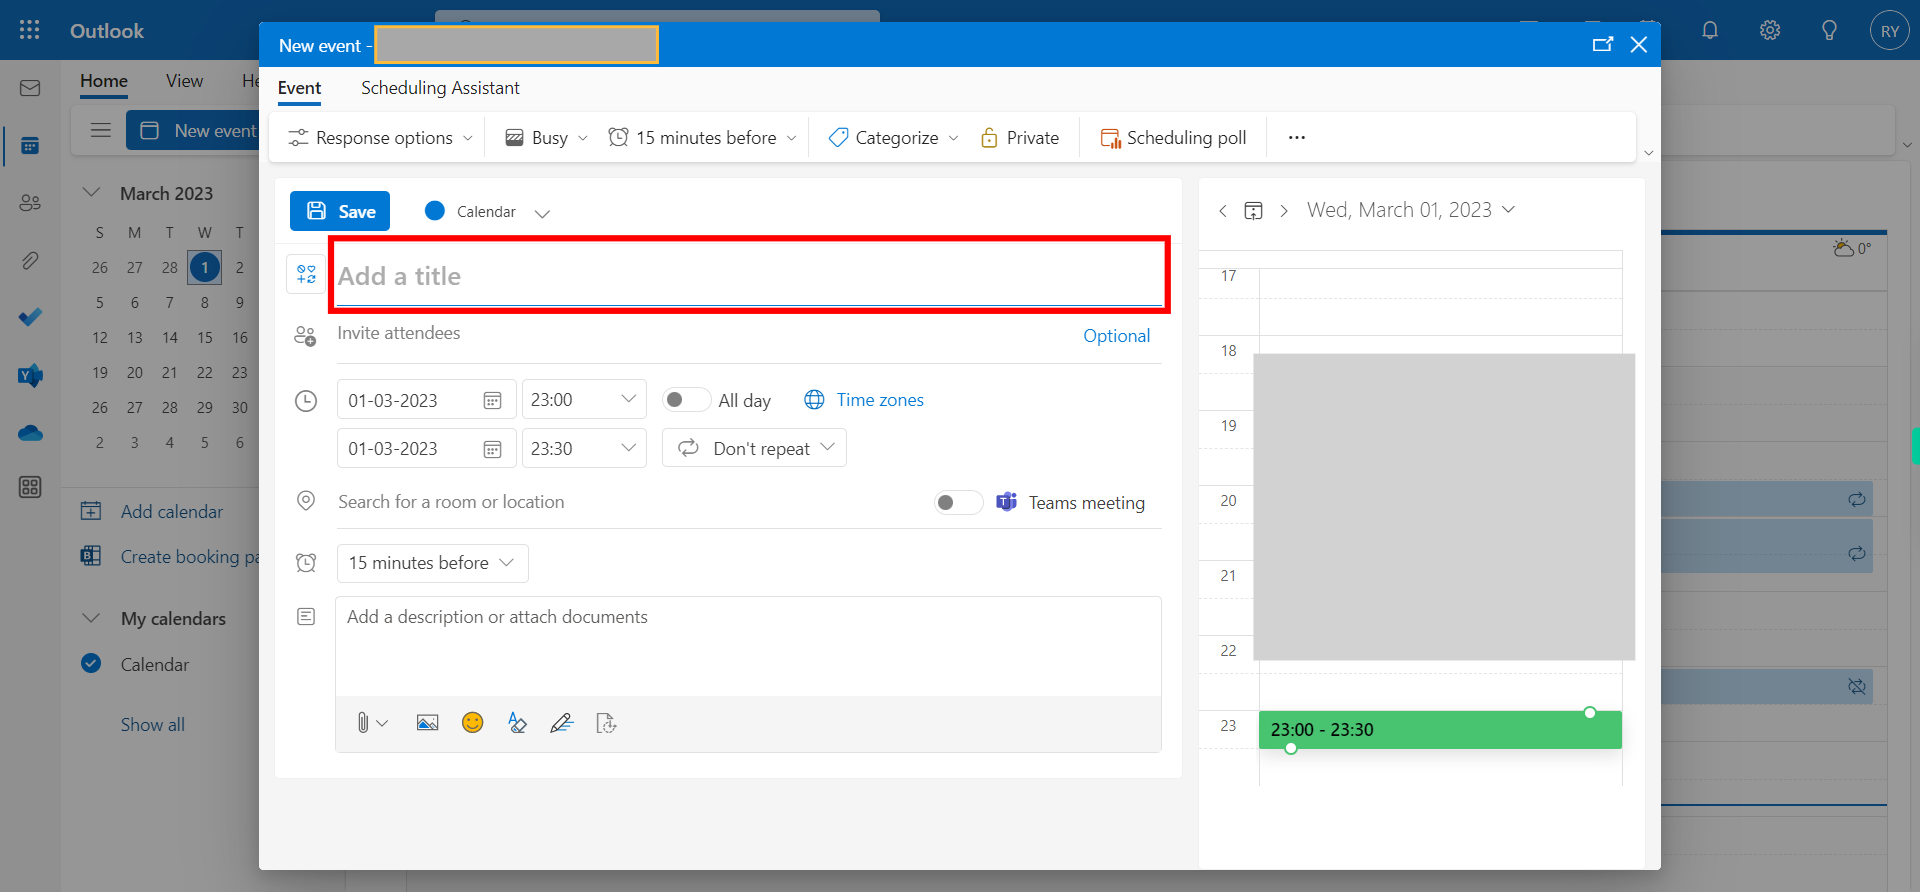Open the 23:30 end time dropdown
Viewport: 1920px width, 892px height.
pyautogui.click(x=584, y=448)
